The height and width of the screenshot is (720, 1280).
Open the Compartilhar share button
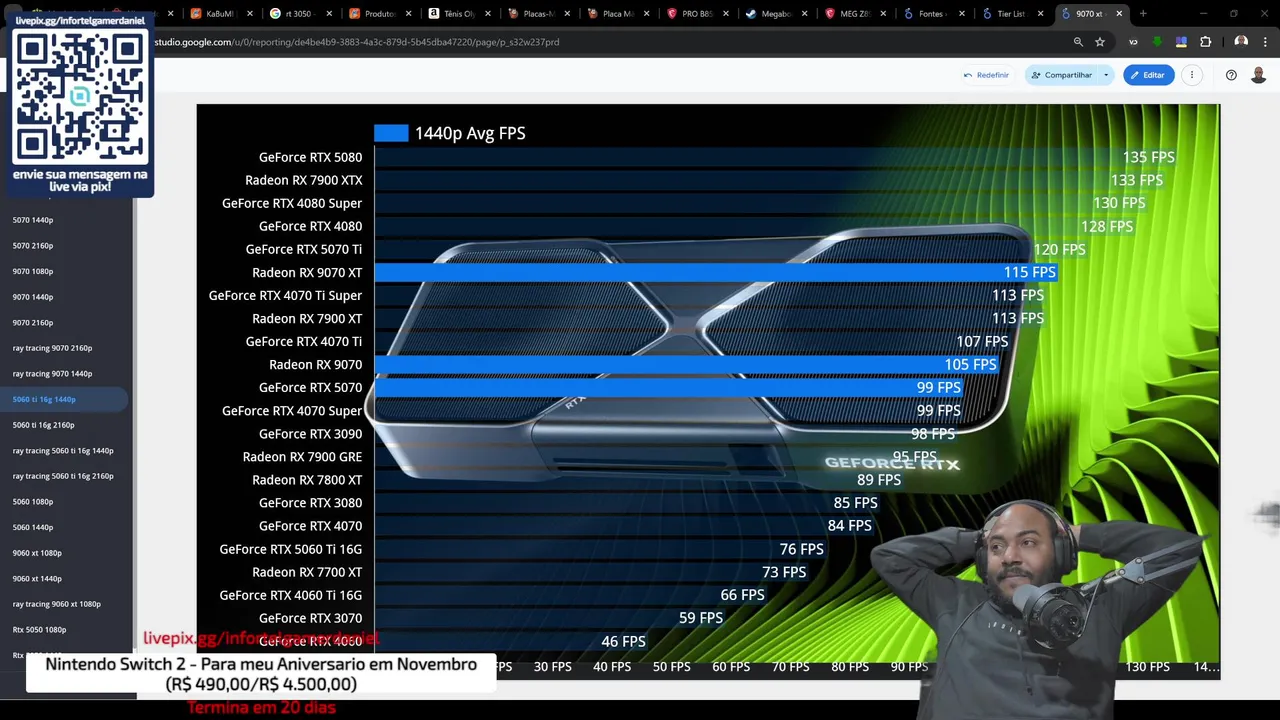click(x=1062, y=75)
